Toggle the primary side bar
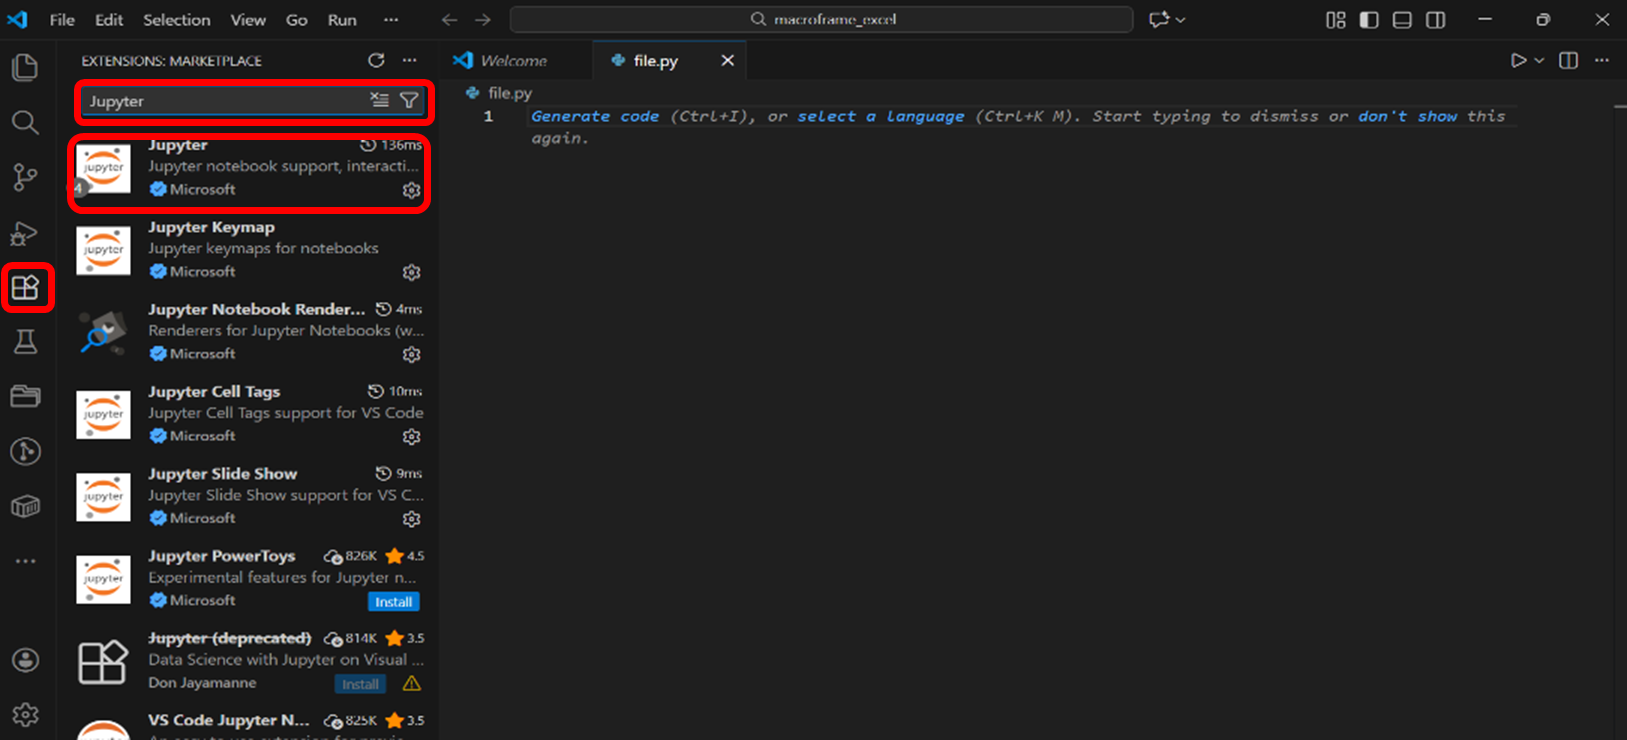This screenshot has width=1627, height=740. 1369,19
